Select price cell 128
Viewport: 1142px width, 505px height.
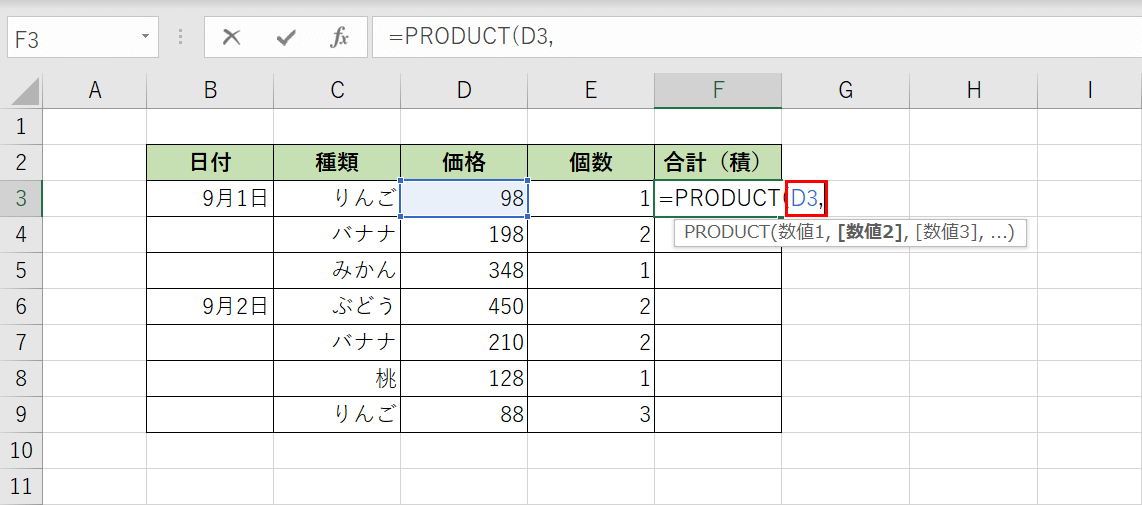[x=464, y=378]
